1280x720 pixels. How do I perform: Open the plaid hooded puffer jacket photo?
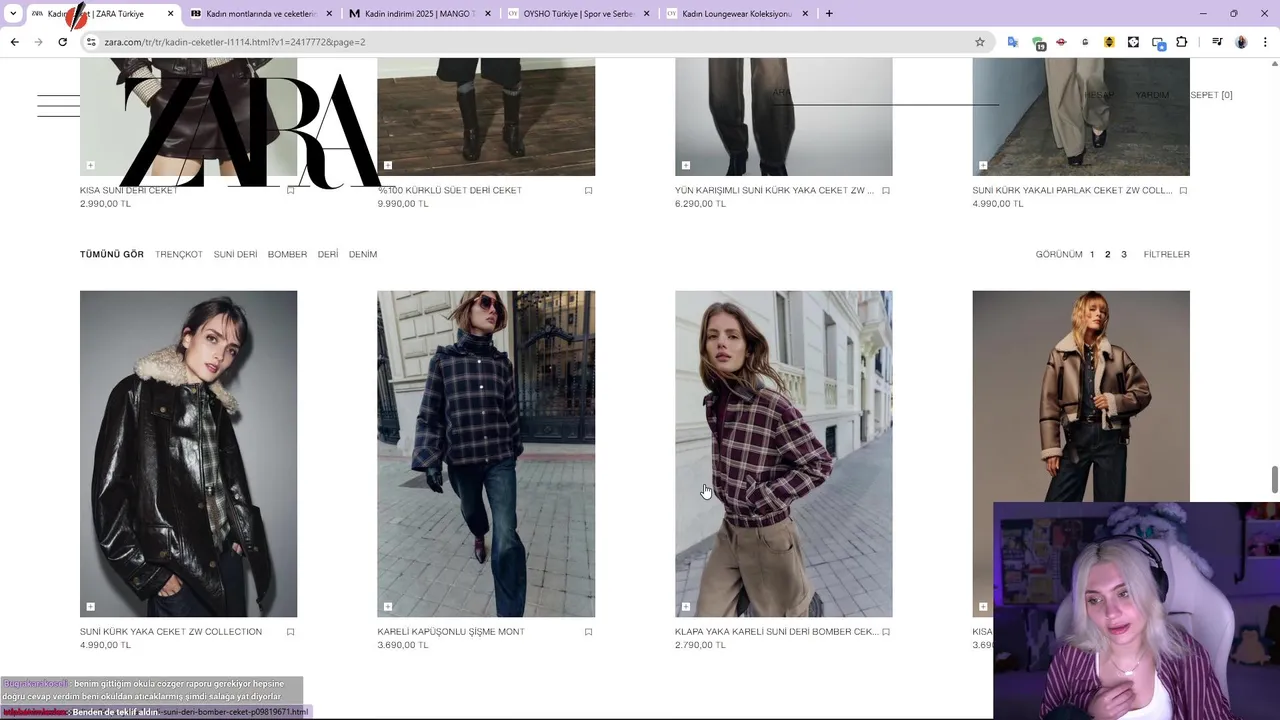point(486,454)
